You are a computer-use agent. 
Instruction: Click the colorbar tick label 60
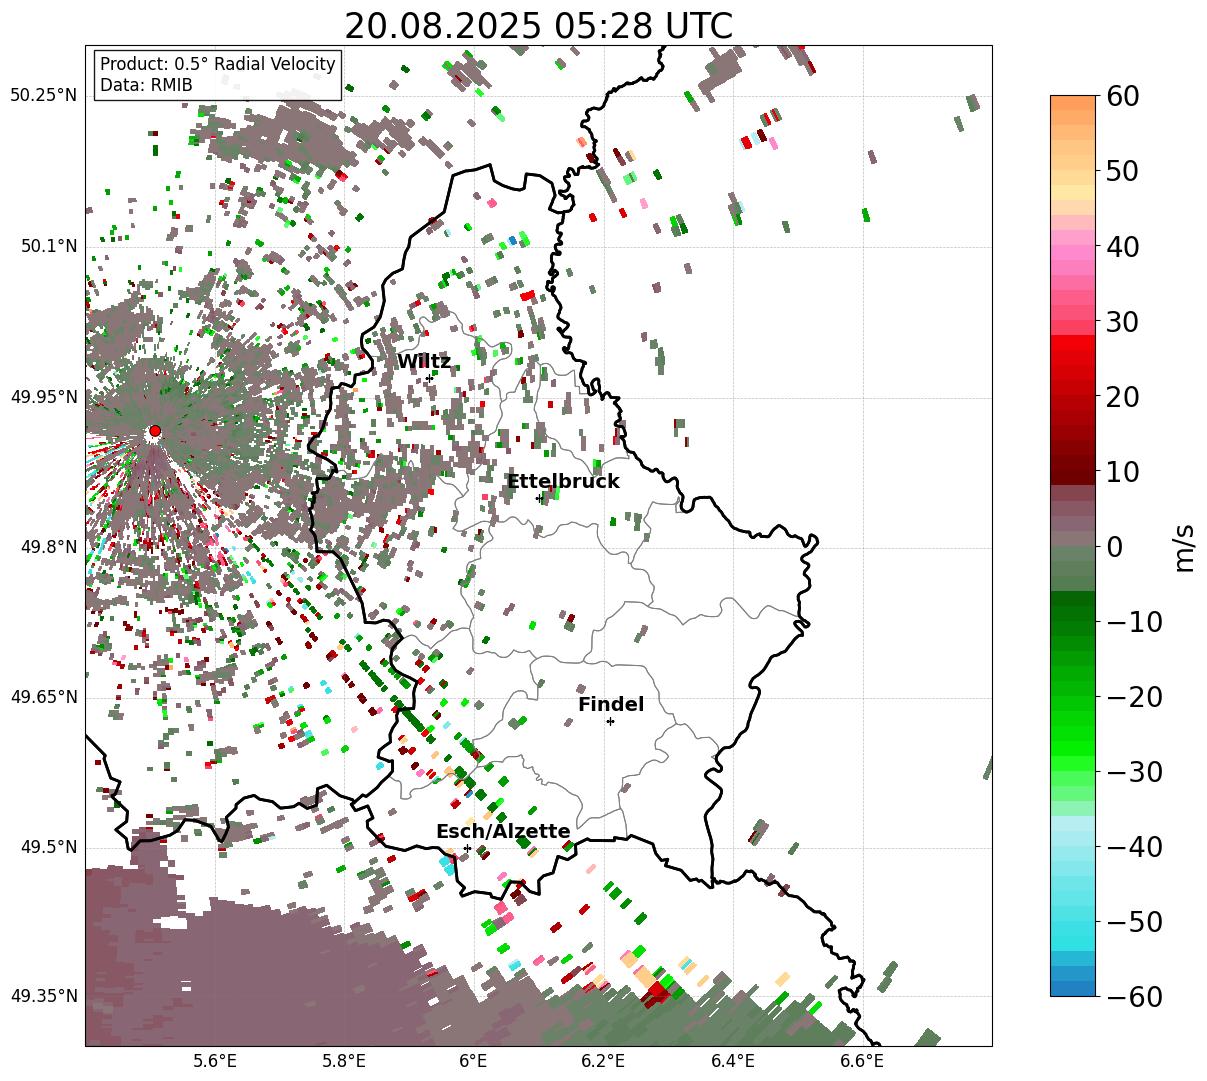click(x=1122, y=96)
